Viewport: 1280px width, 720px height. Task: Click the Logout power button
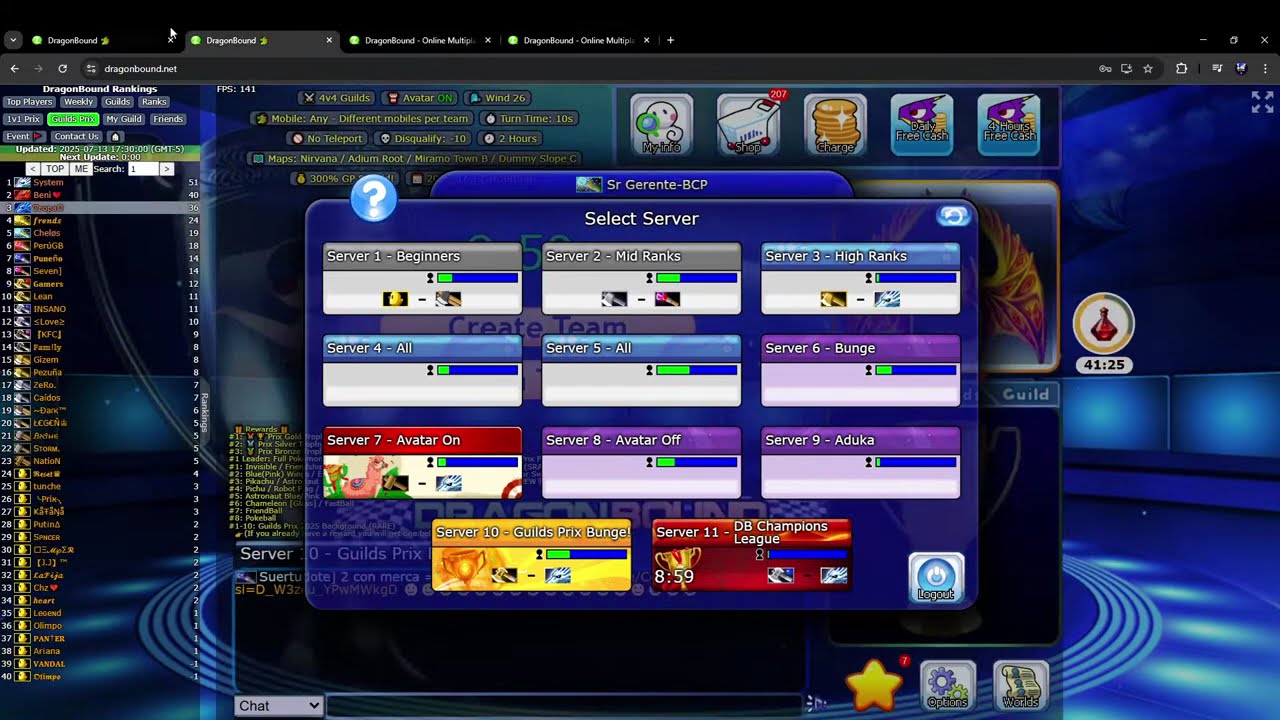[x=936, y=578]
